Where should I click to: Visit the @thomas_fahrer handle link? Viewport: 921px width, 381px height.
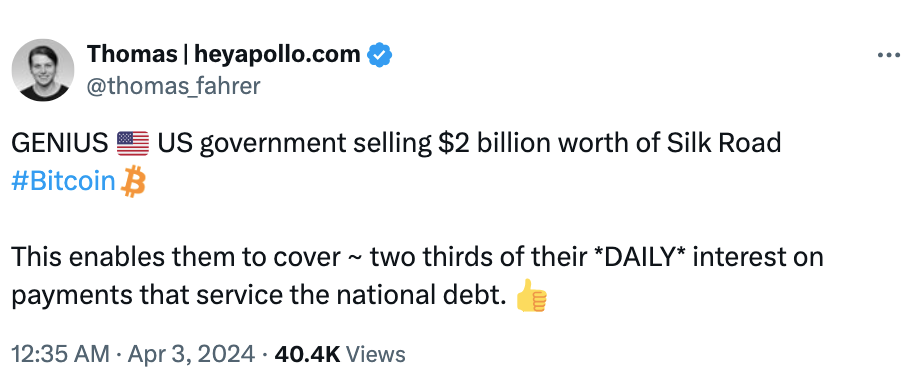click(x=173, y=86)
